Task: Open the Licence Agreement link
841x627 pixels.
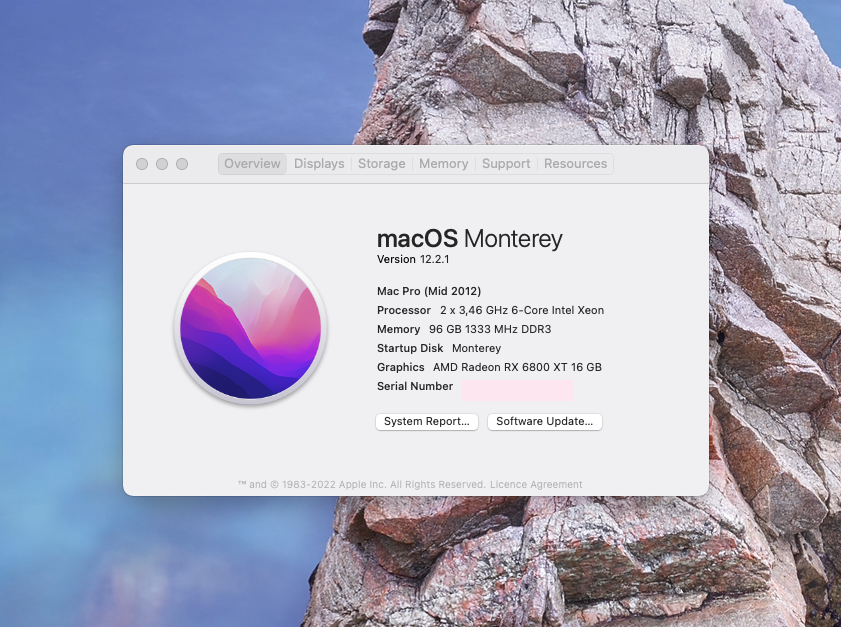Action: coord(536,484)
